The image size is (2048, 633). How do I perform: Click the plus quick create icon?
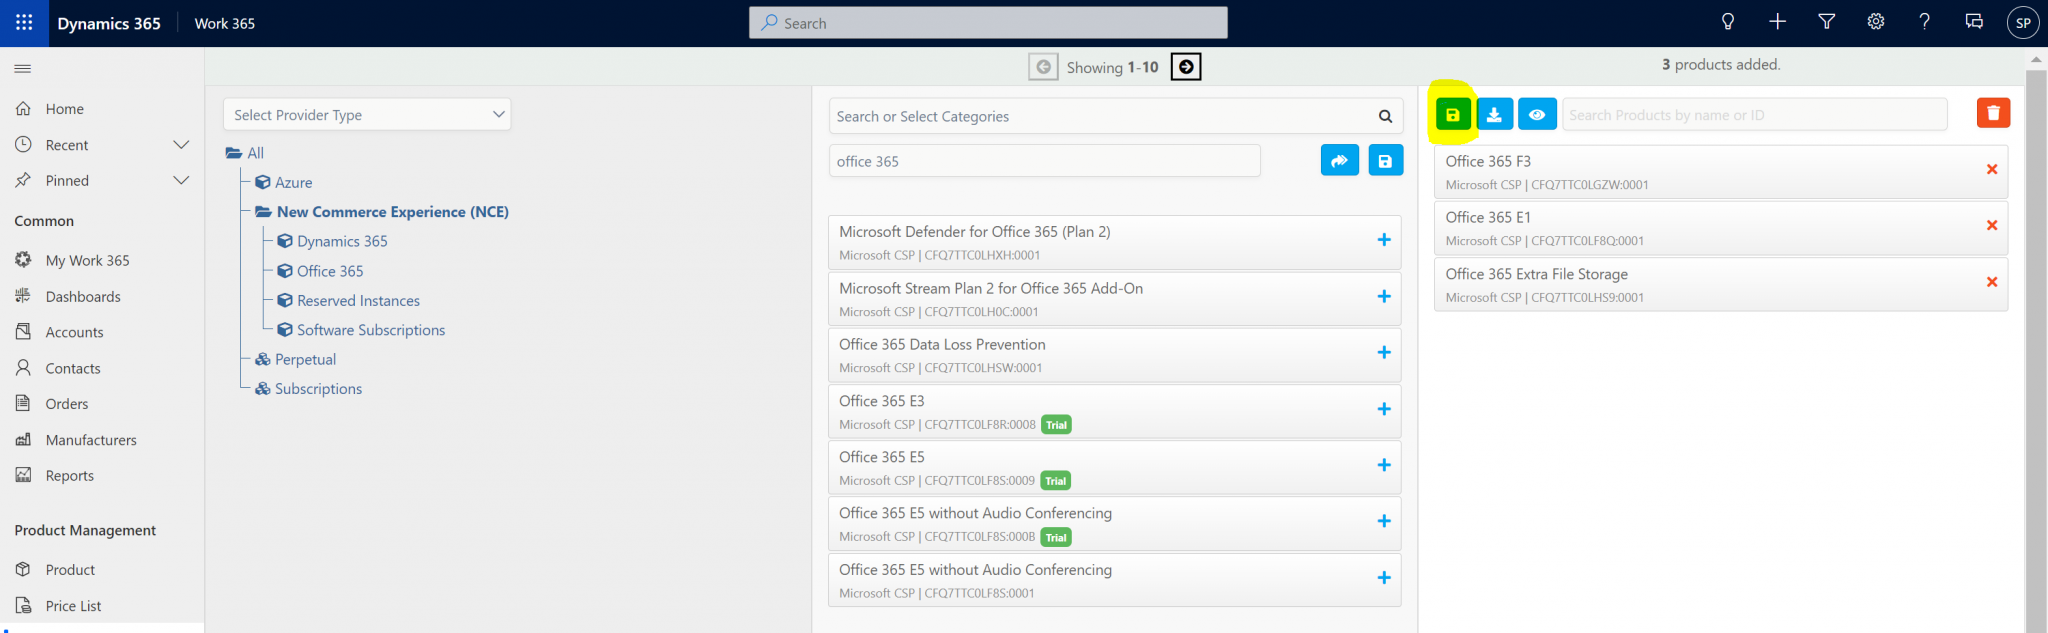pos(1777,22)
